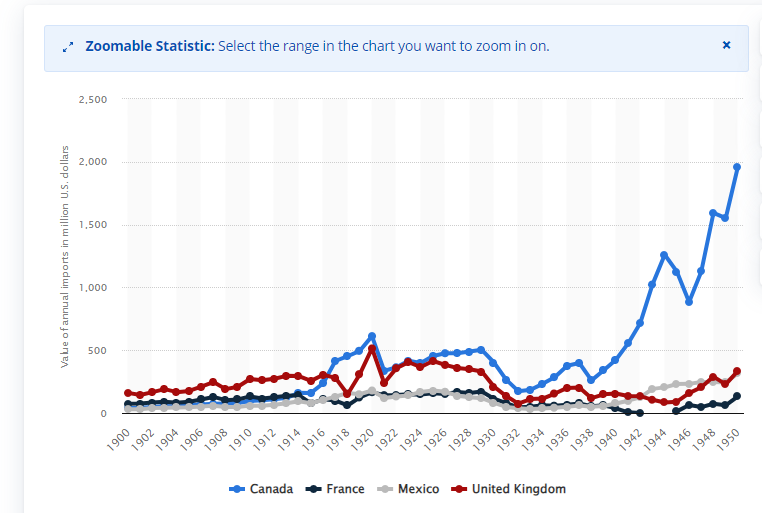The width and height of the screenshot is (762, 513).
Task: Click the gray Mexico legend marker
Action: point(385,489)
